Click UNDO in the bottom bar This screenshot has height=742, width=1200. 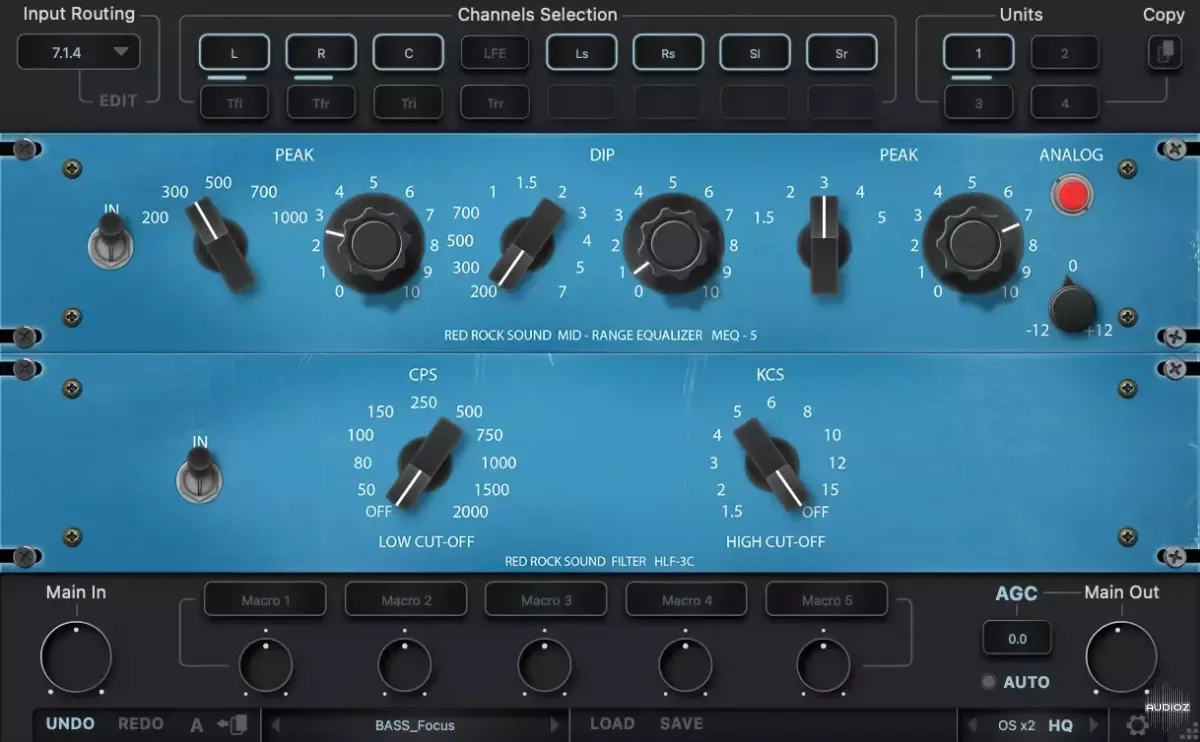70,724
